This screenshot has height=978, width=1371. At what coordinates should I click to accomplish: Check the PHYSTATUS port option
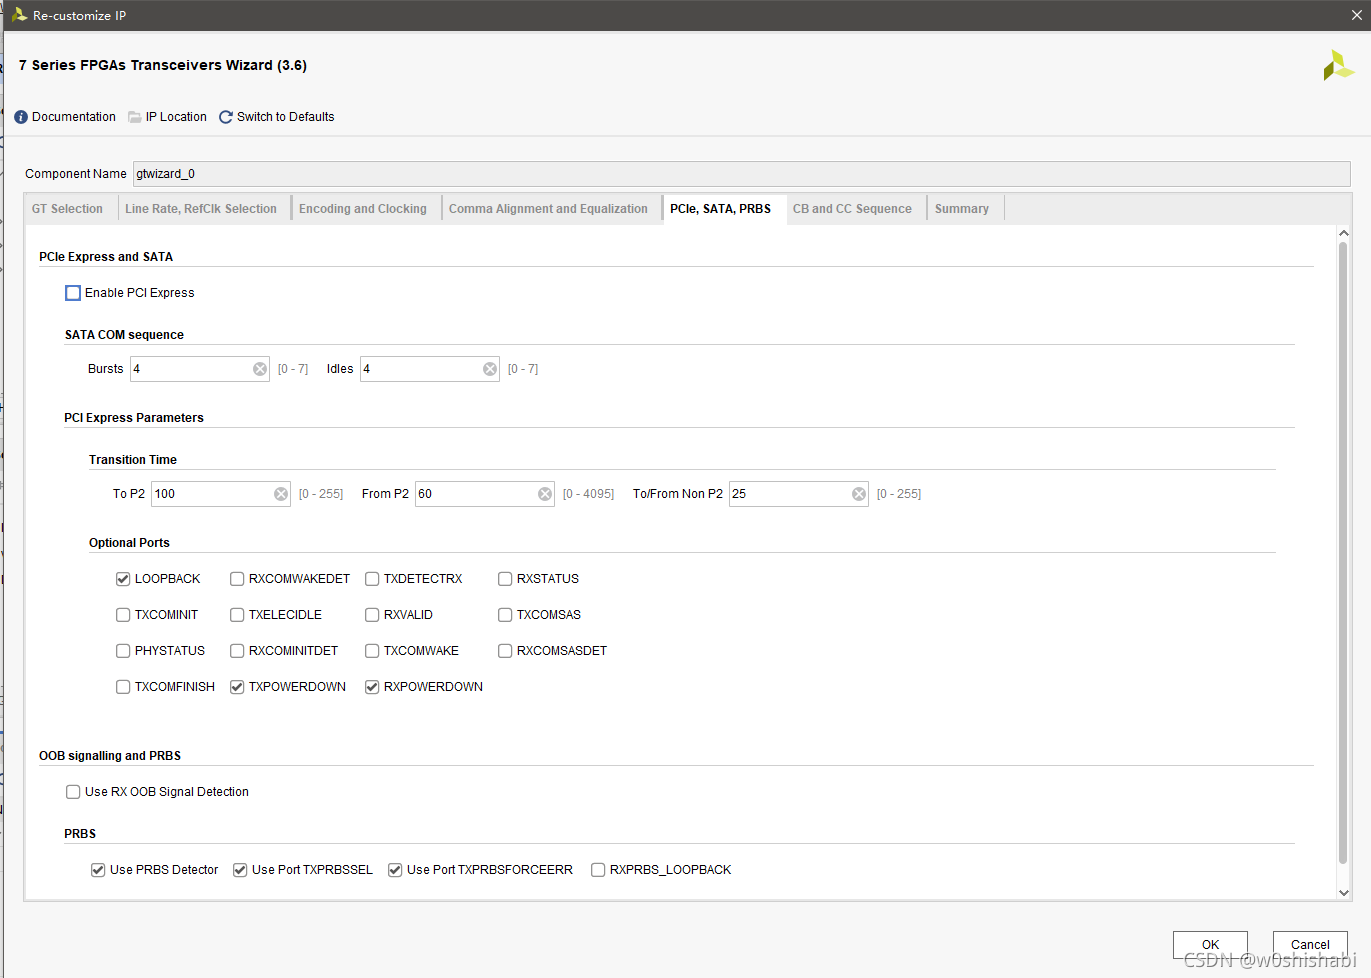(123, 651)
